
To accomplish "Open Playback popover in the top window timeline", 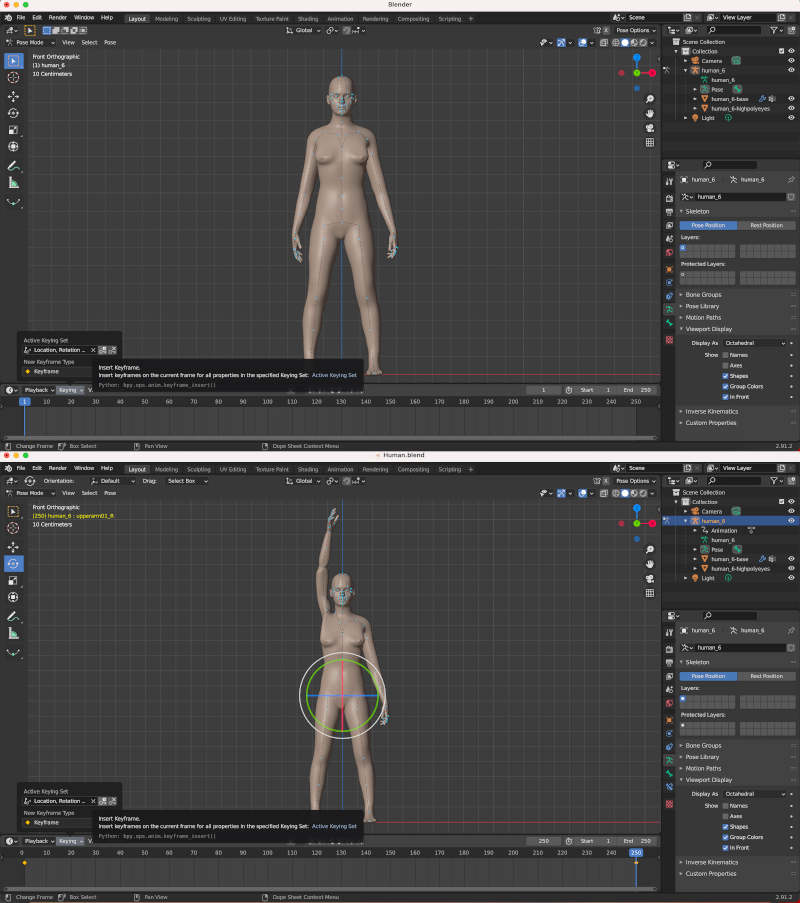I will (39, 390).
